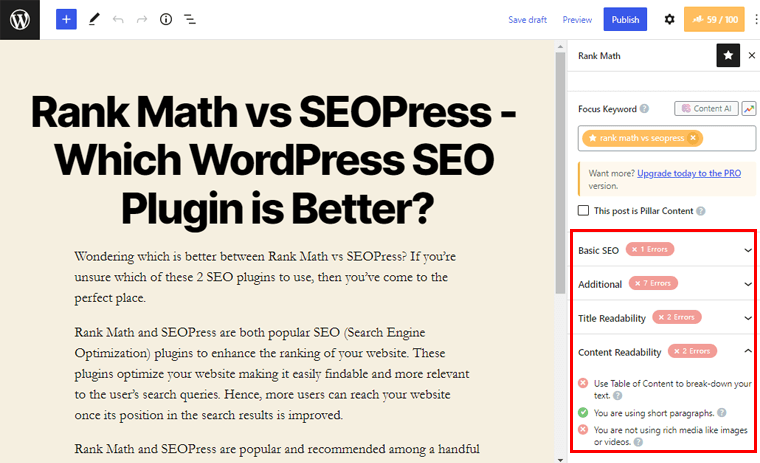This screenshot has width=760, height=463.
Task: Open the three-dot Options menu
Action: pos(756,19)
